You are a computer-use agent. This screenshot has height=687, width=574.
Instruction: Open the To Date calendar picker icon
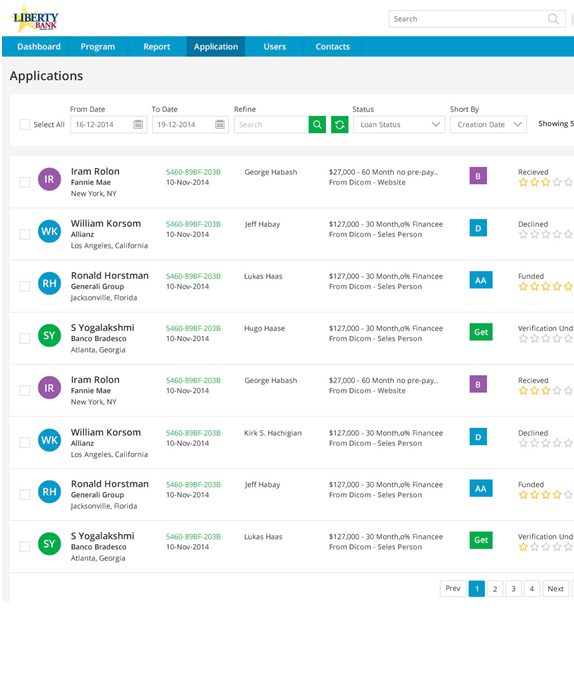pyautogui.click(x=220, y=124)
